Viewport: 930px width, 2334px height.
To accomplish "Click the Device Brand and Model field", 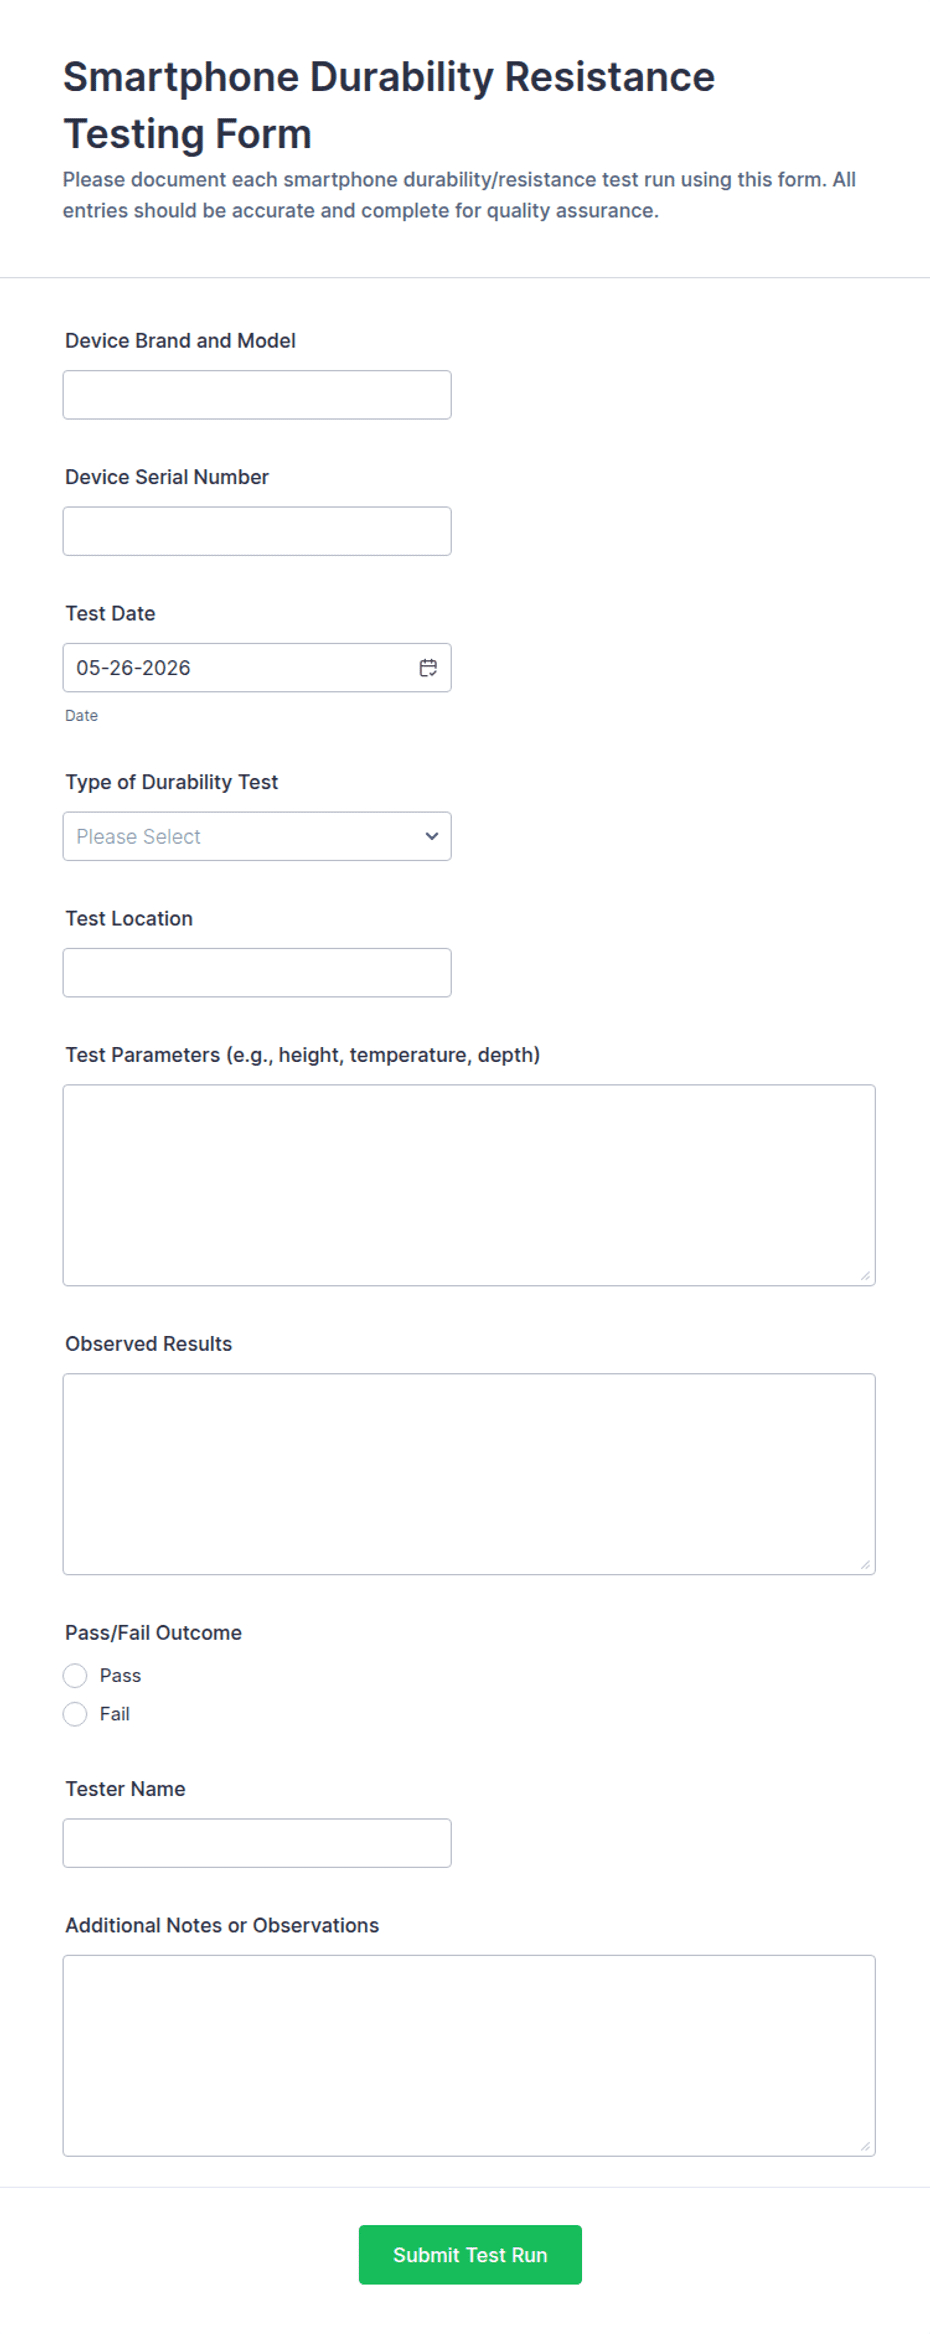I will (x=257, y=395).
